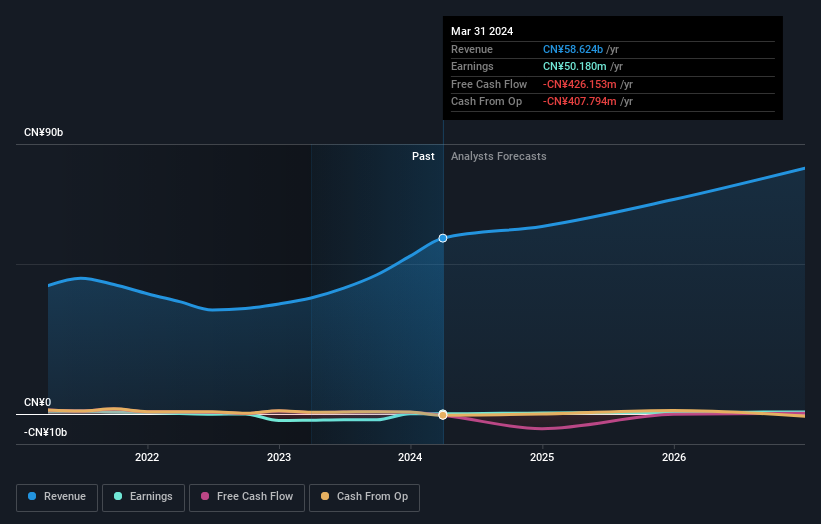The width and height of the screenshot is (821, 524).
Task: Click the blue Revenue legend dot
Action: coord(32,496)
